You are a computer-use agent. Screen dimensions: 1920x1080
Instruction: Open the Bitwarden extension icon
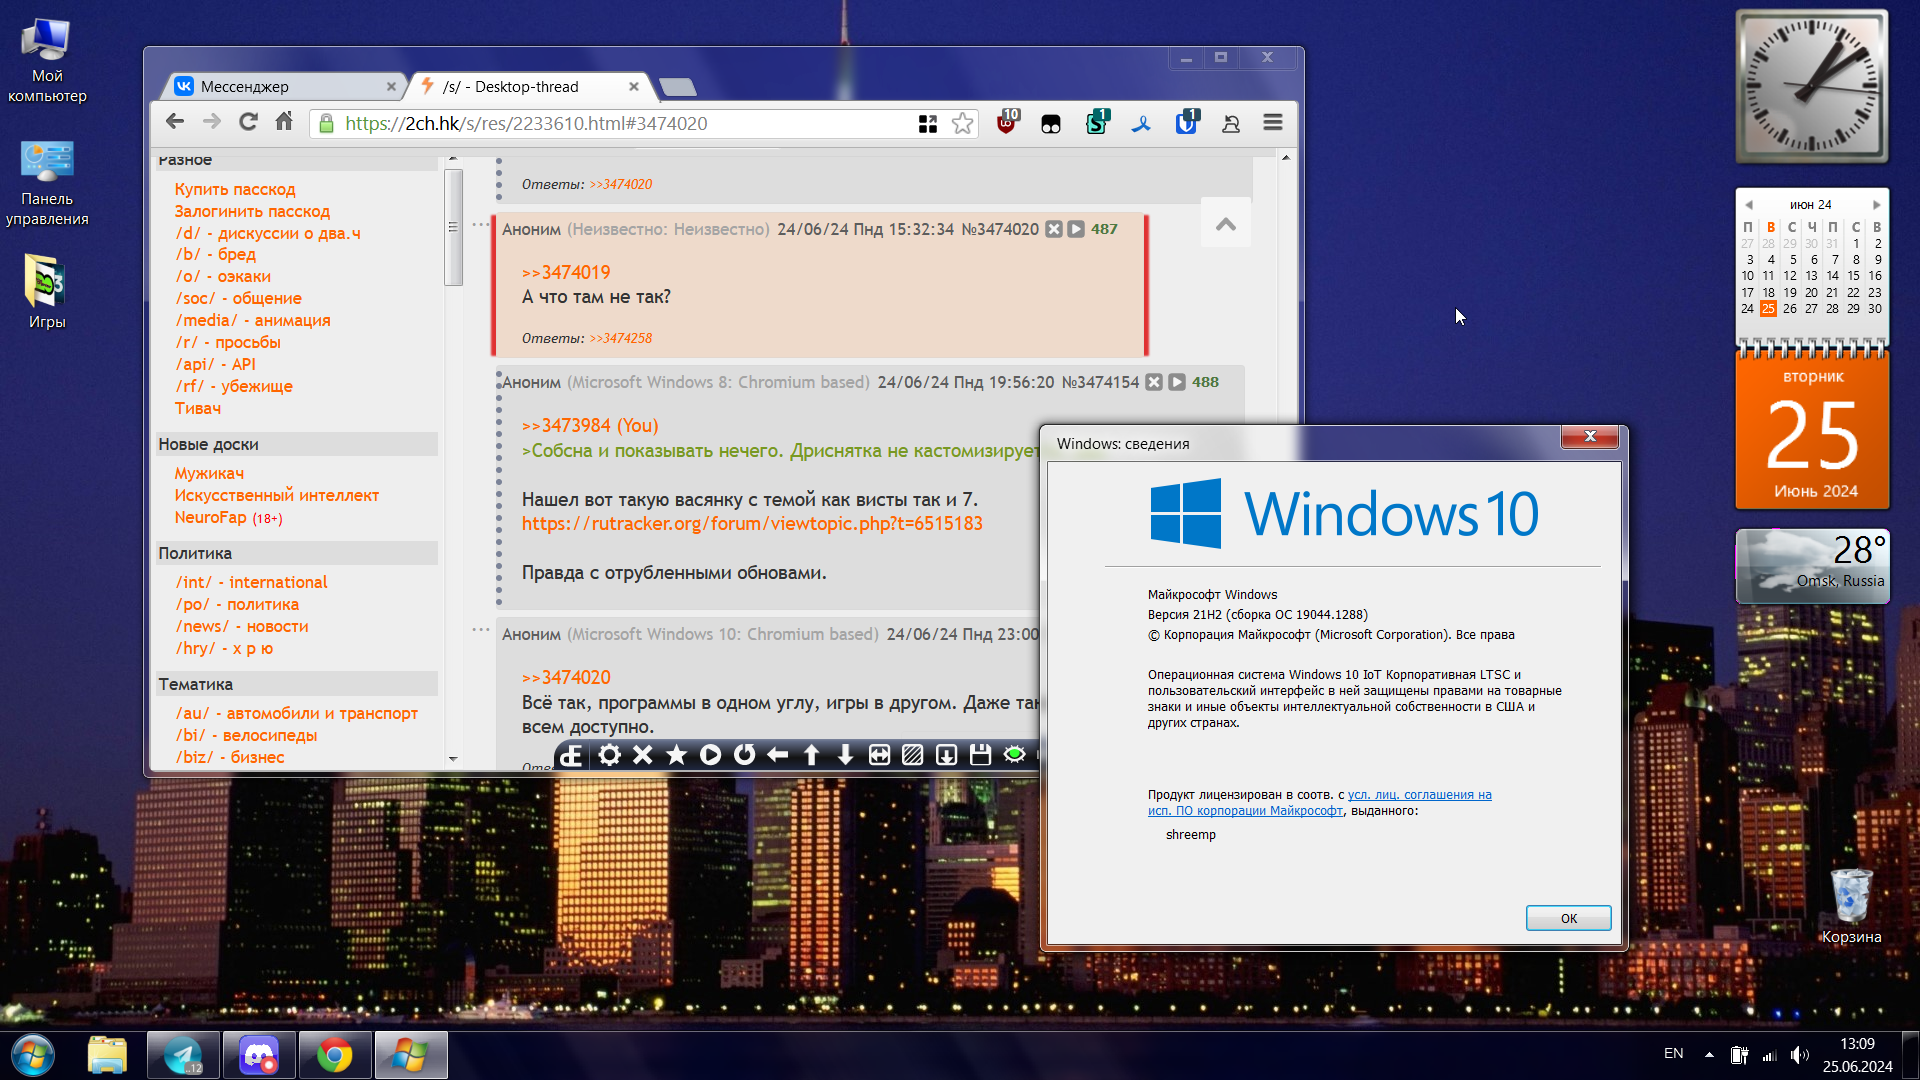(x=1186, y=123)
